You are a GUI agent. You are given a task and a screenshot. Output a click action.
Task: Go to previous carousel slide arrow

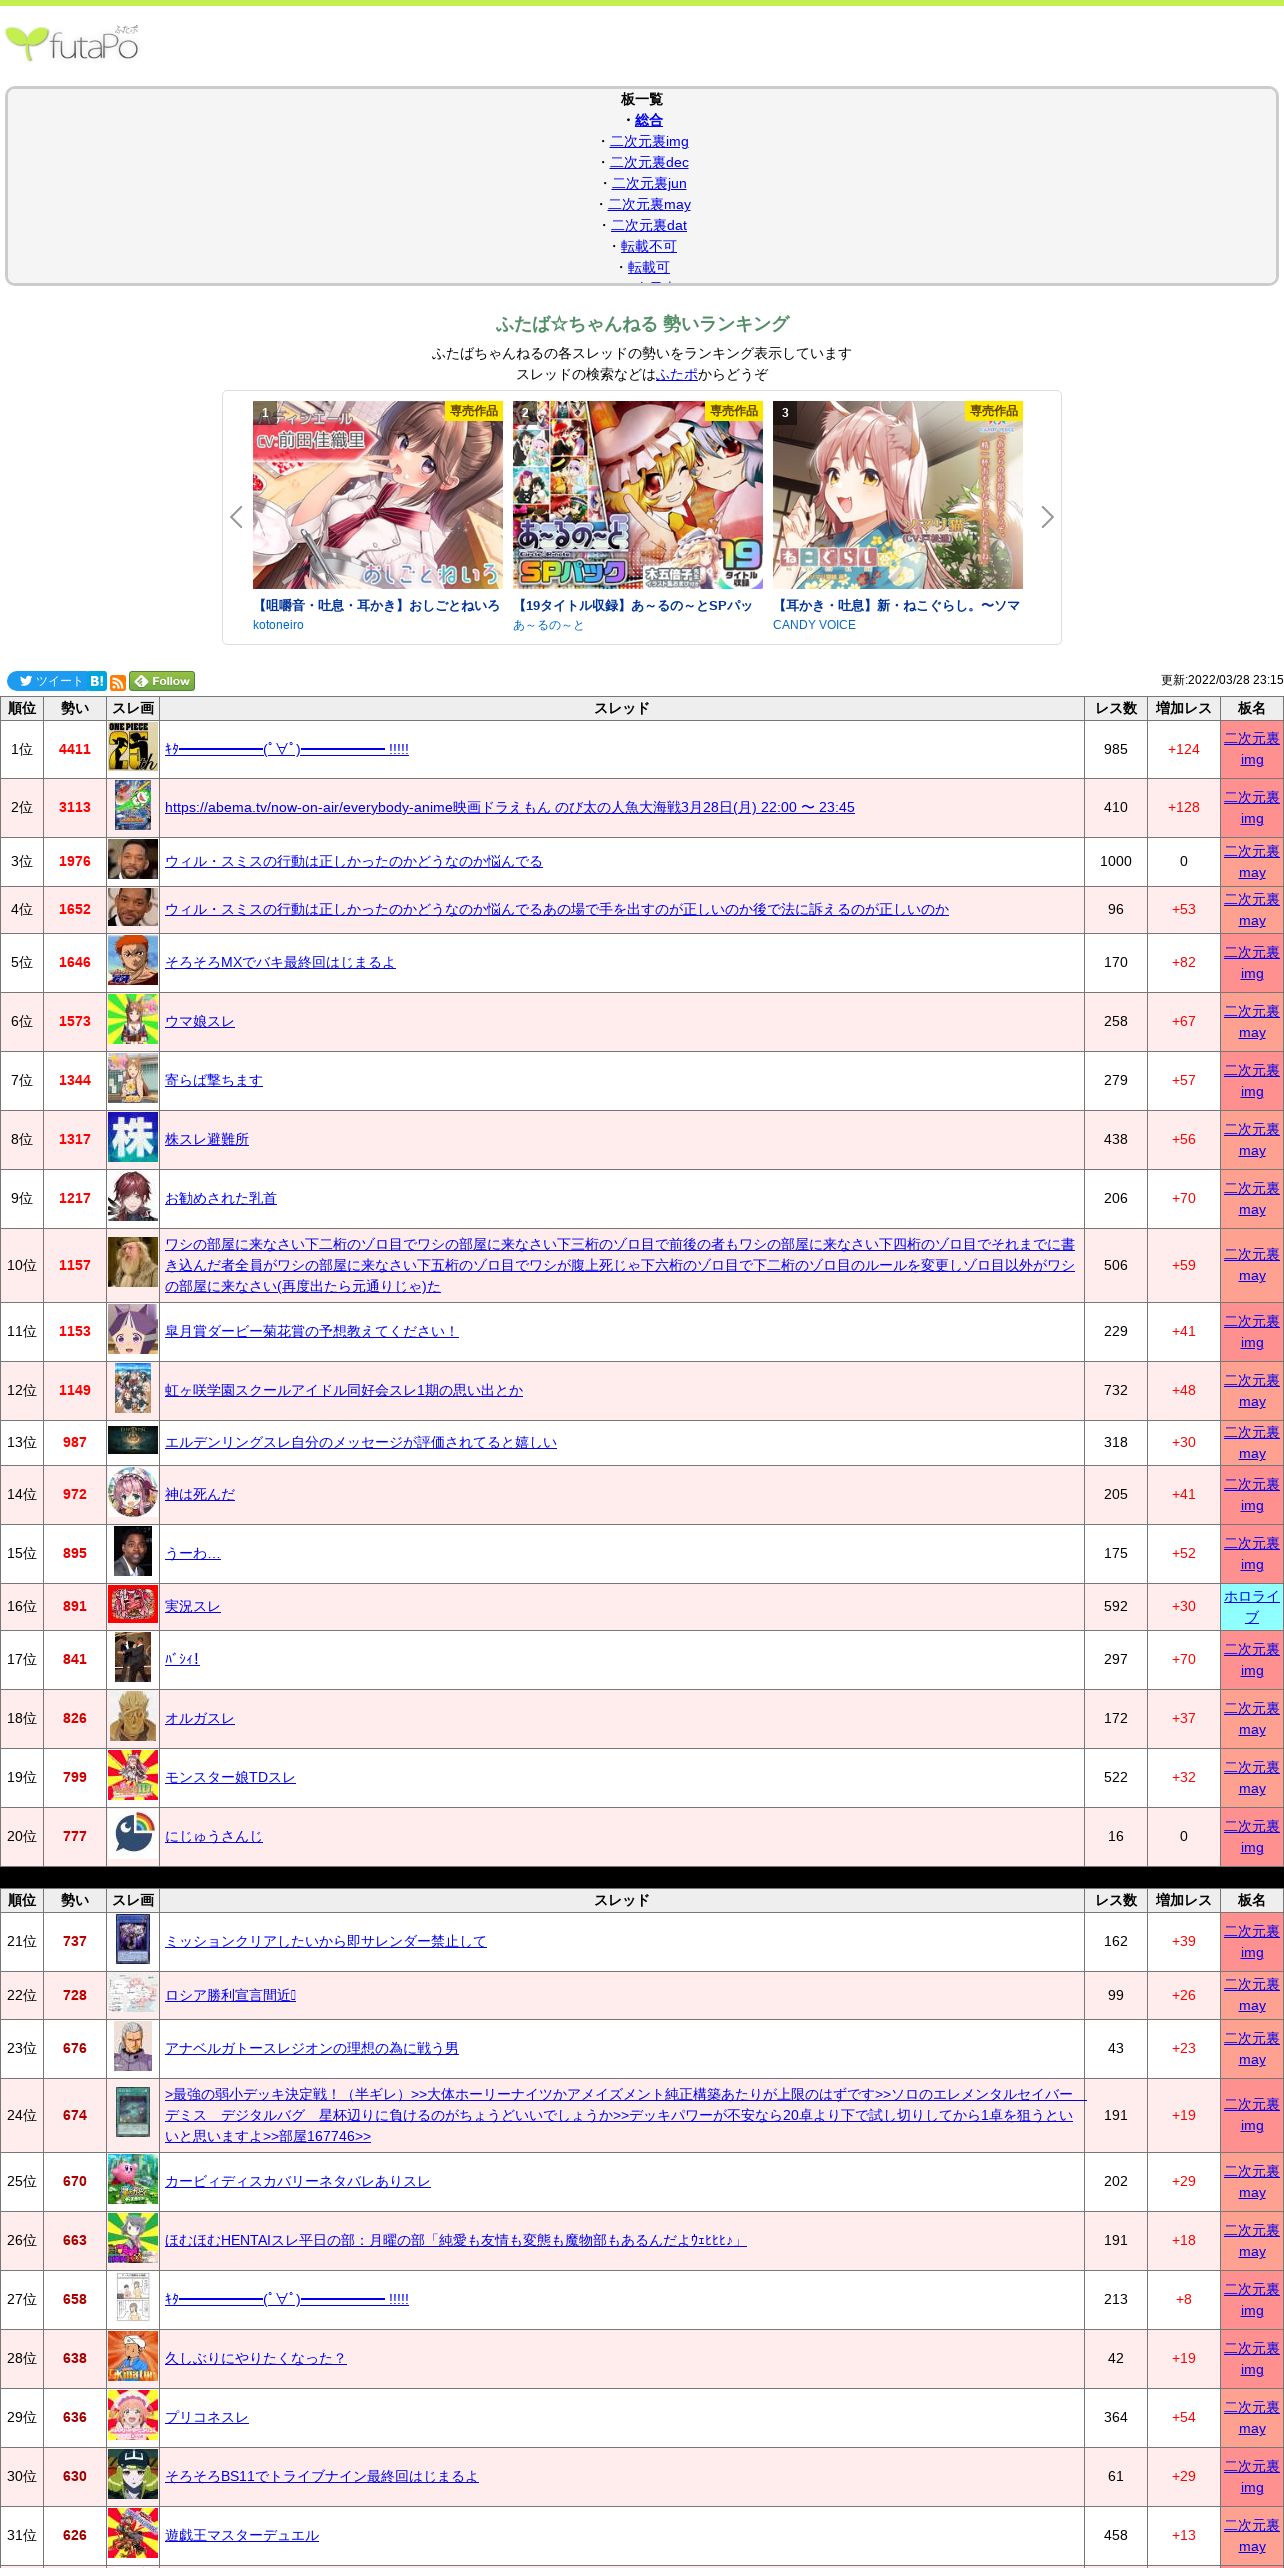236,517
